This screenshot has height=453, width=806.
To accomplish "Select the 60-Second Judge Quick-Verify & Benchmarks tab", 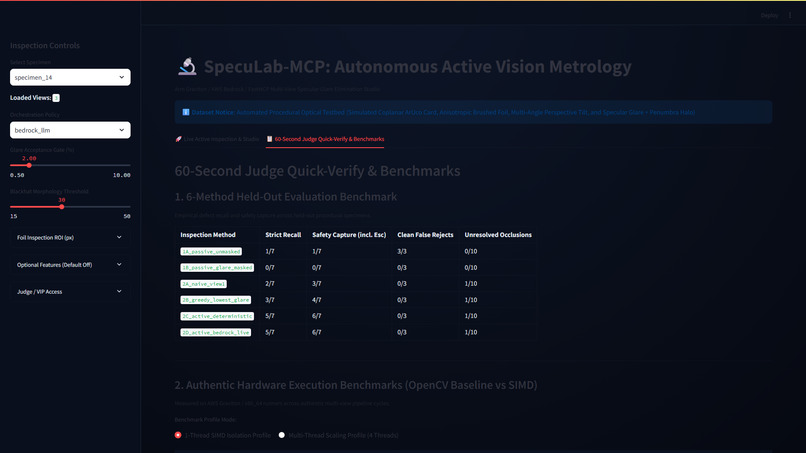I will coord(325,139).
